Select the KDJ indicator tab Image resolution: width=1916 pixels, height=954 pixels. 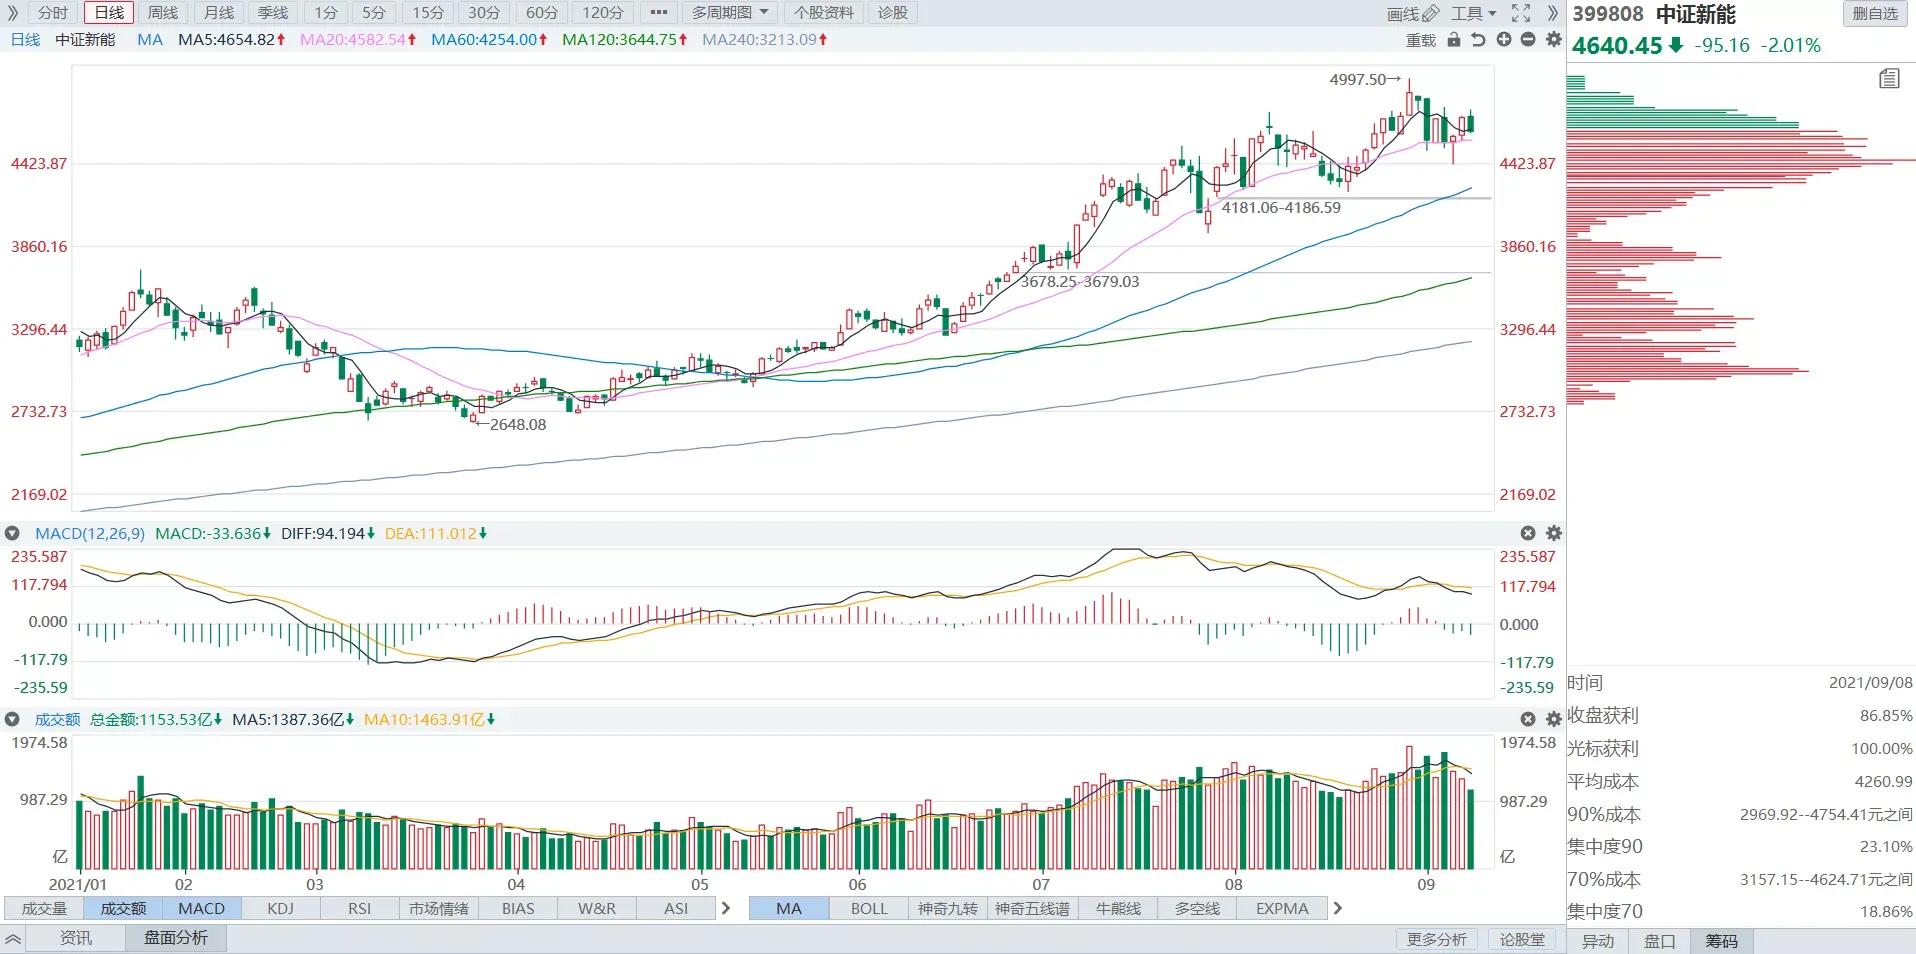(x=281, y=909)
